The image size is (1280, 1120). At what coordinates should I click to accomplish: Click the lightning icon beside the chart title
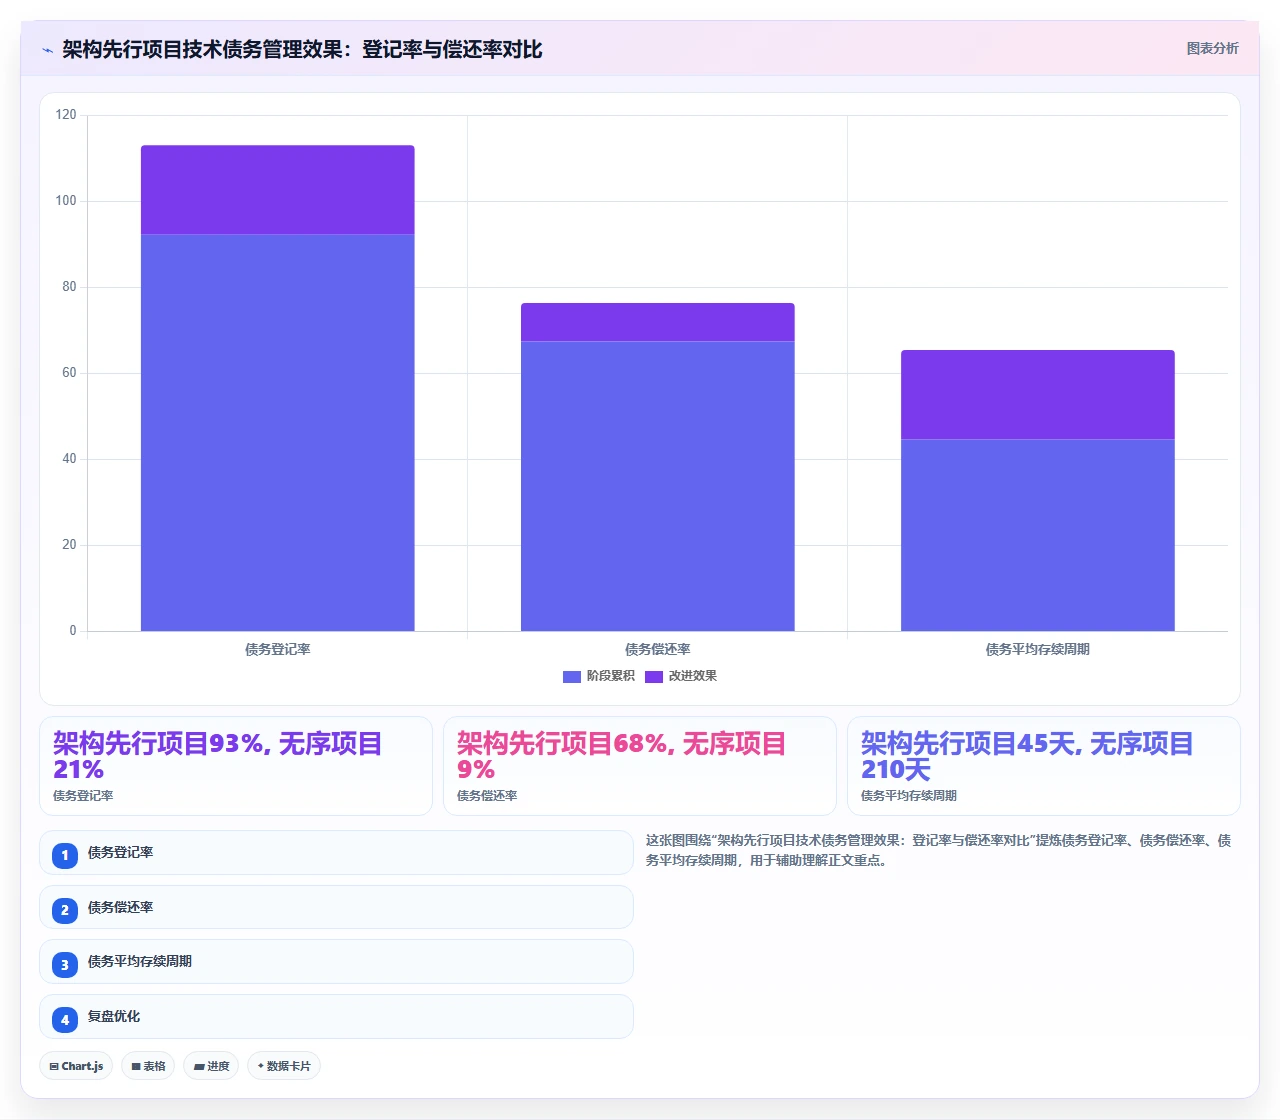(x=47, y=50)
